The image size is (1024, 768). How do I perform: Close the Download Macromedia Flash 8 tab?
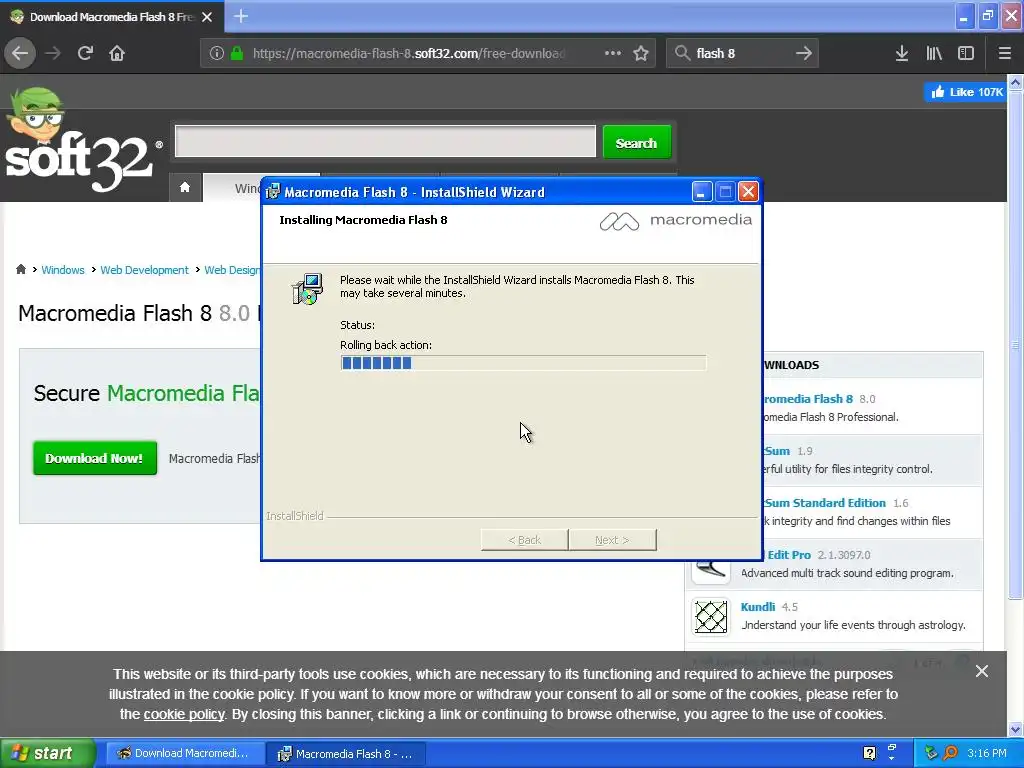click(x=207, y=17)
